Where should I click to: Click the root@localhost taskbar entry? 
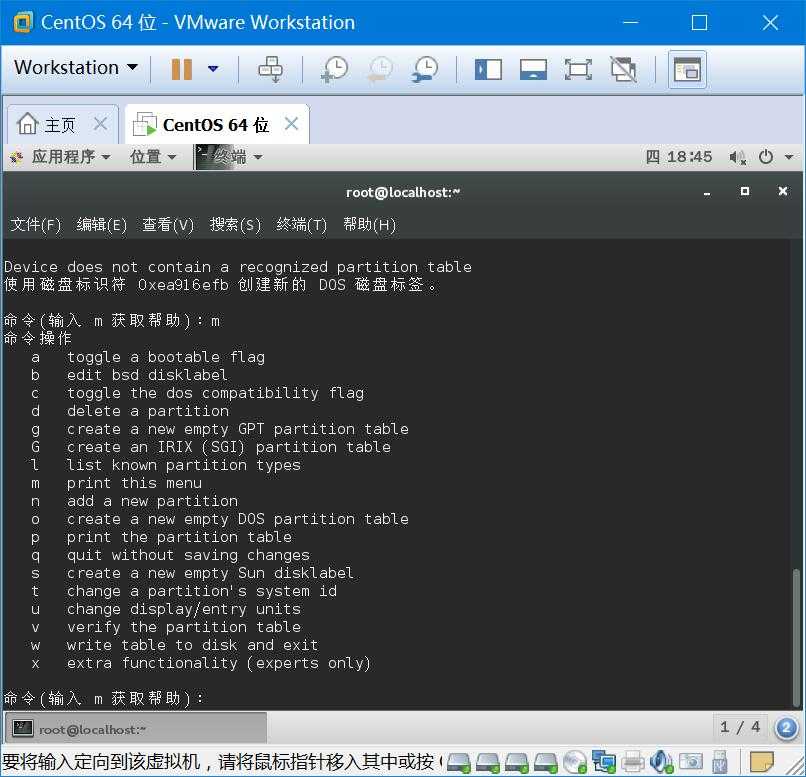pos(136,729)
